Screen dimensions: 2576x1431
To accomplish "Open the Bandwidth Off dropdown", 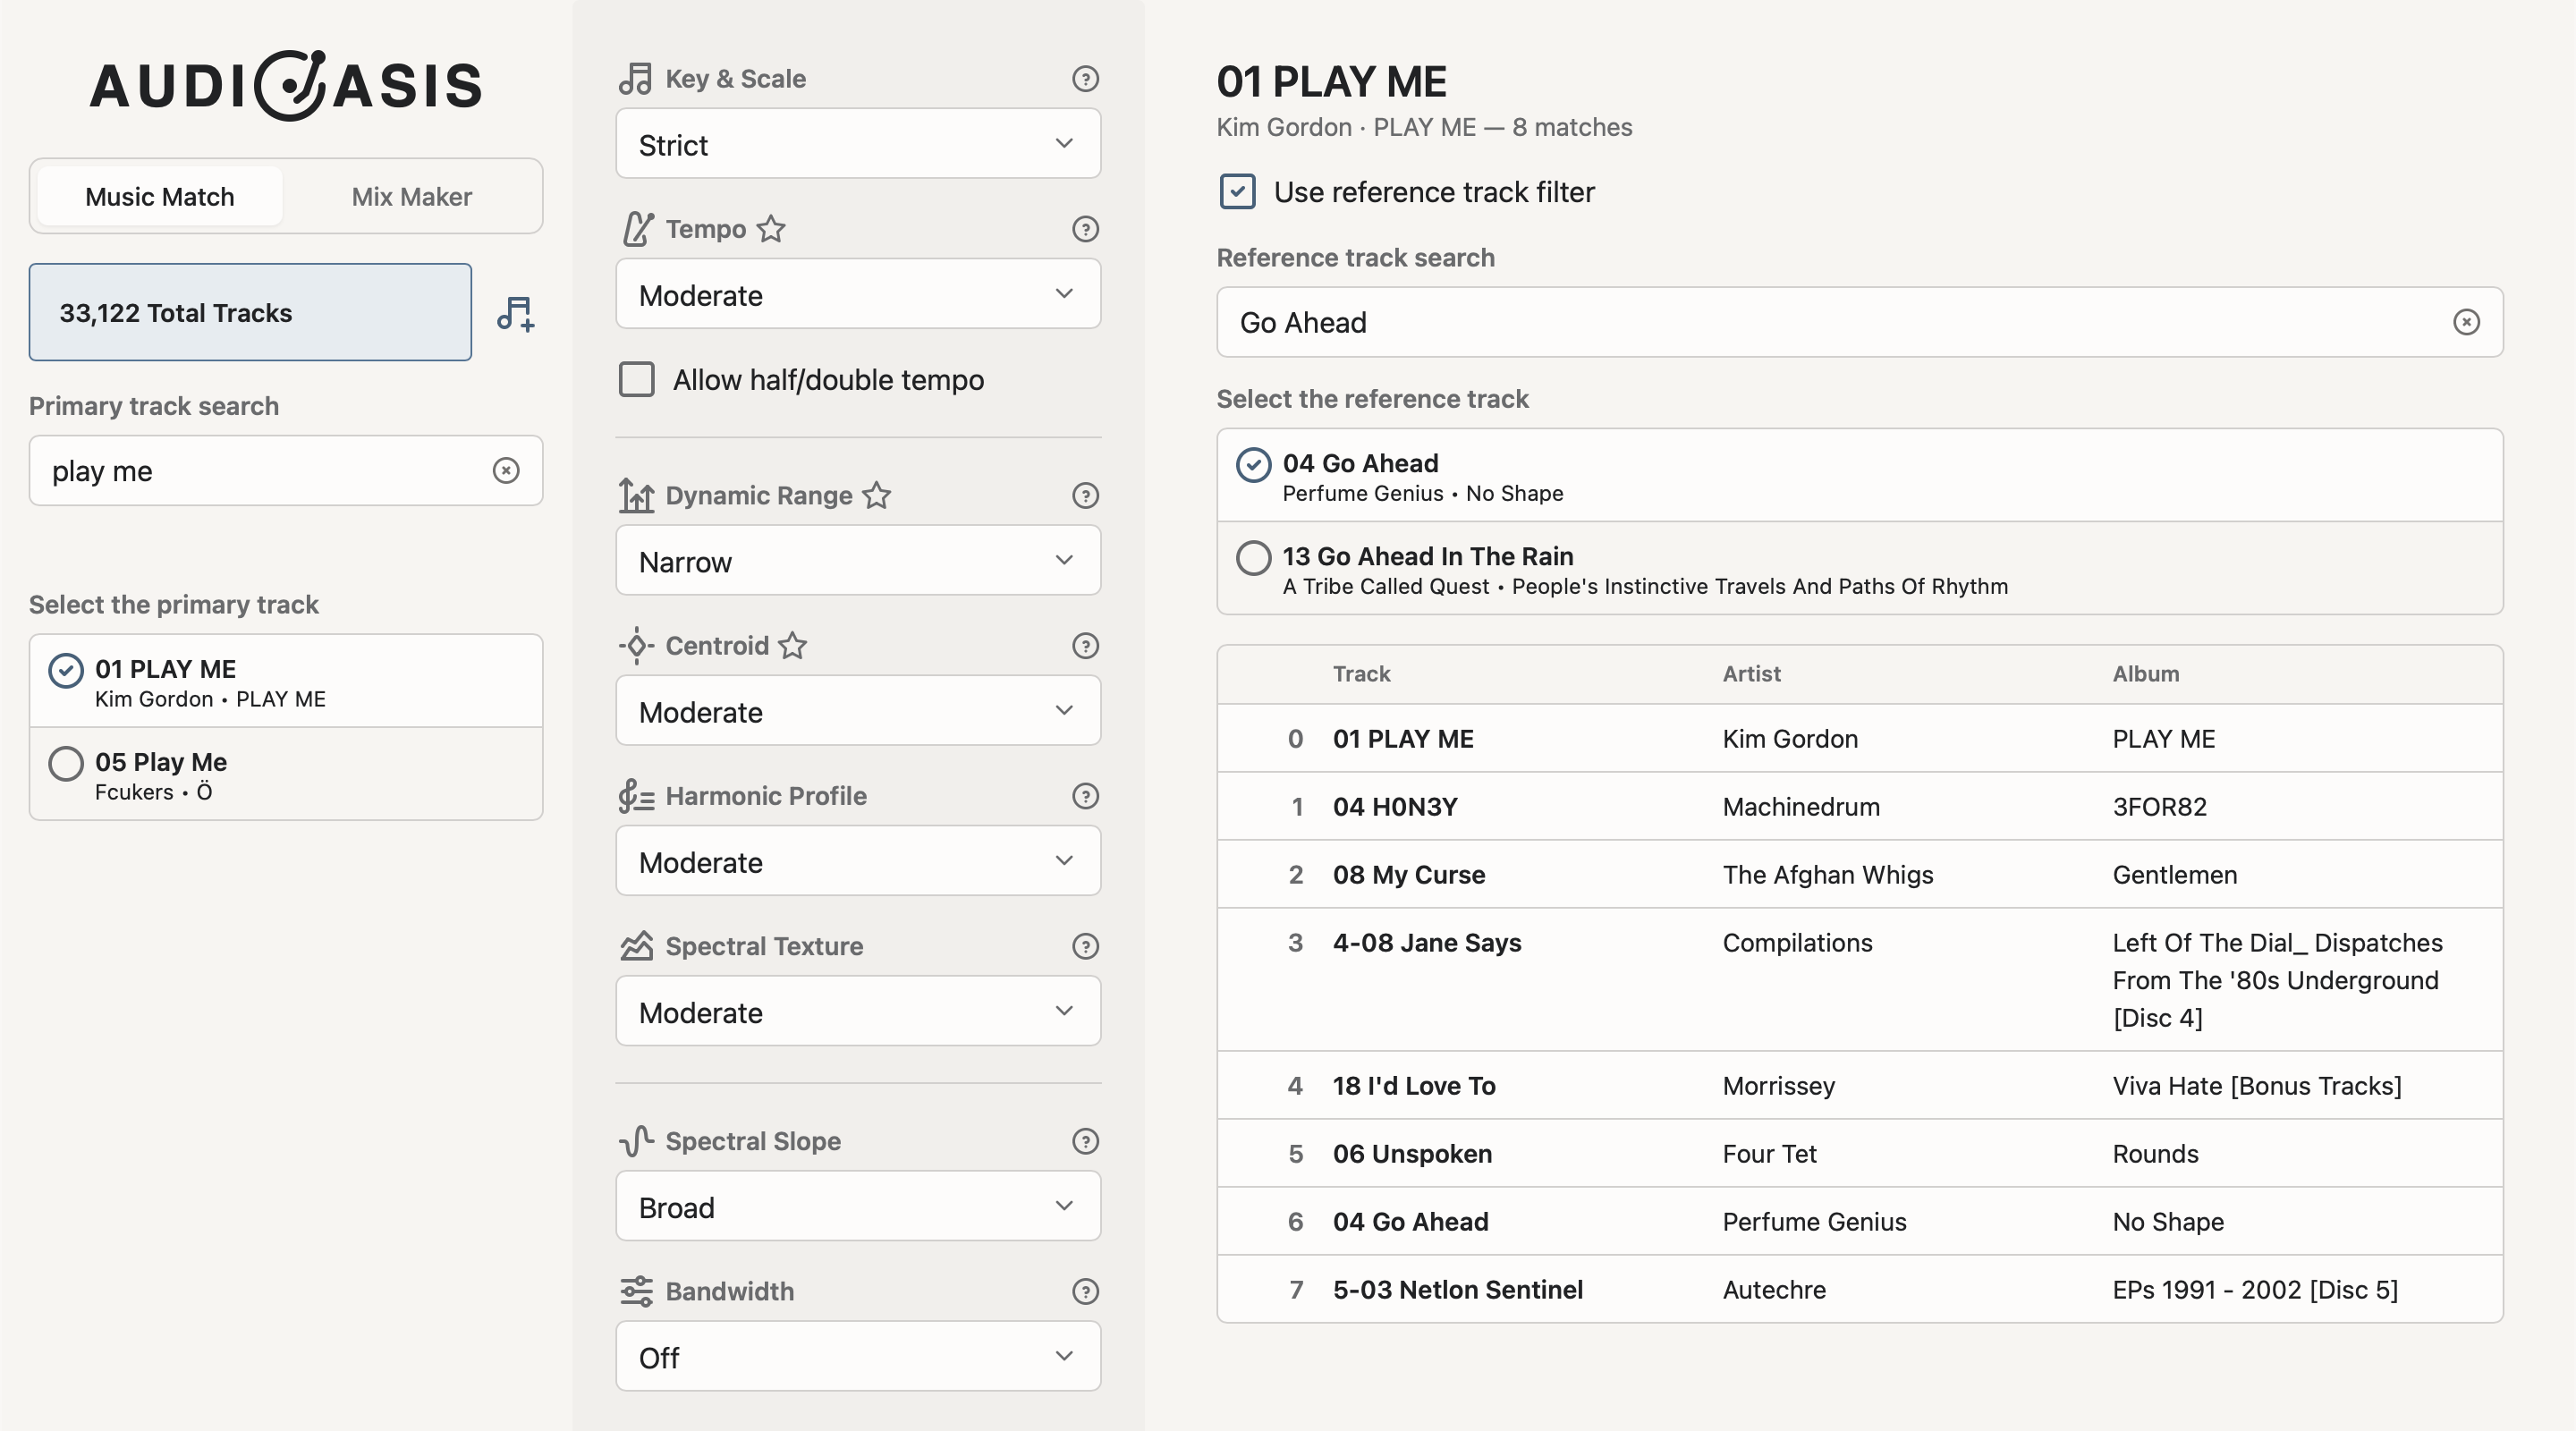I will 858,1357.
